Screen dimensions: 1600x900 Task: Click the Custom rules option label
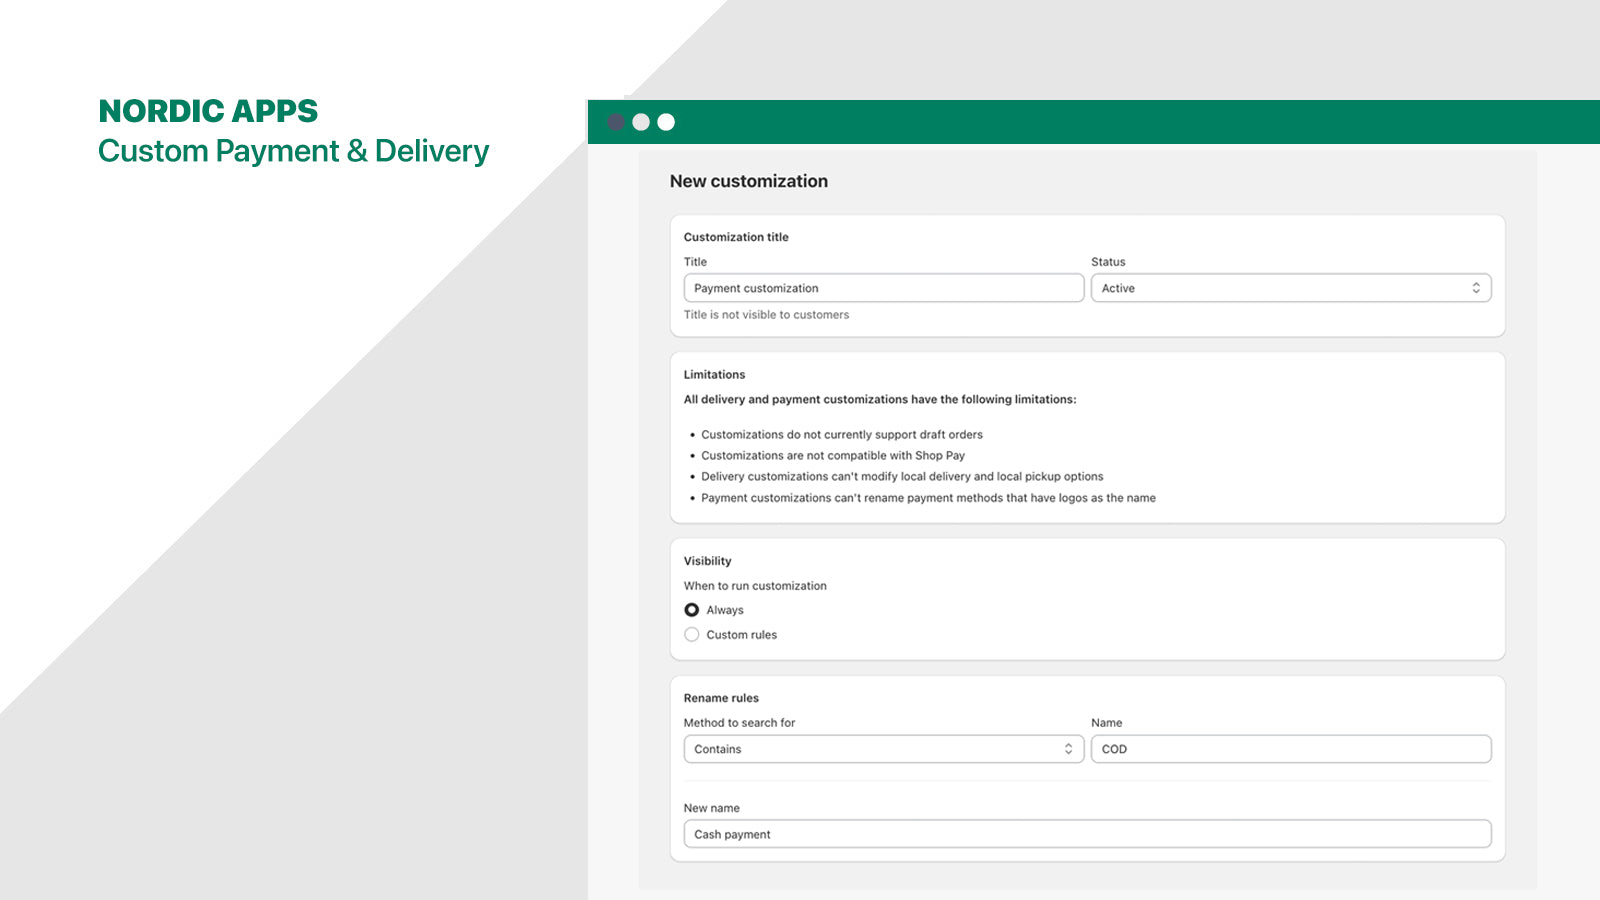(741, 635)
